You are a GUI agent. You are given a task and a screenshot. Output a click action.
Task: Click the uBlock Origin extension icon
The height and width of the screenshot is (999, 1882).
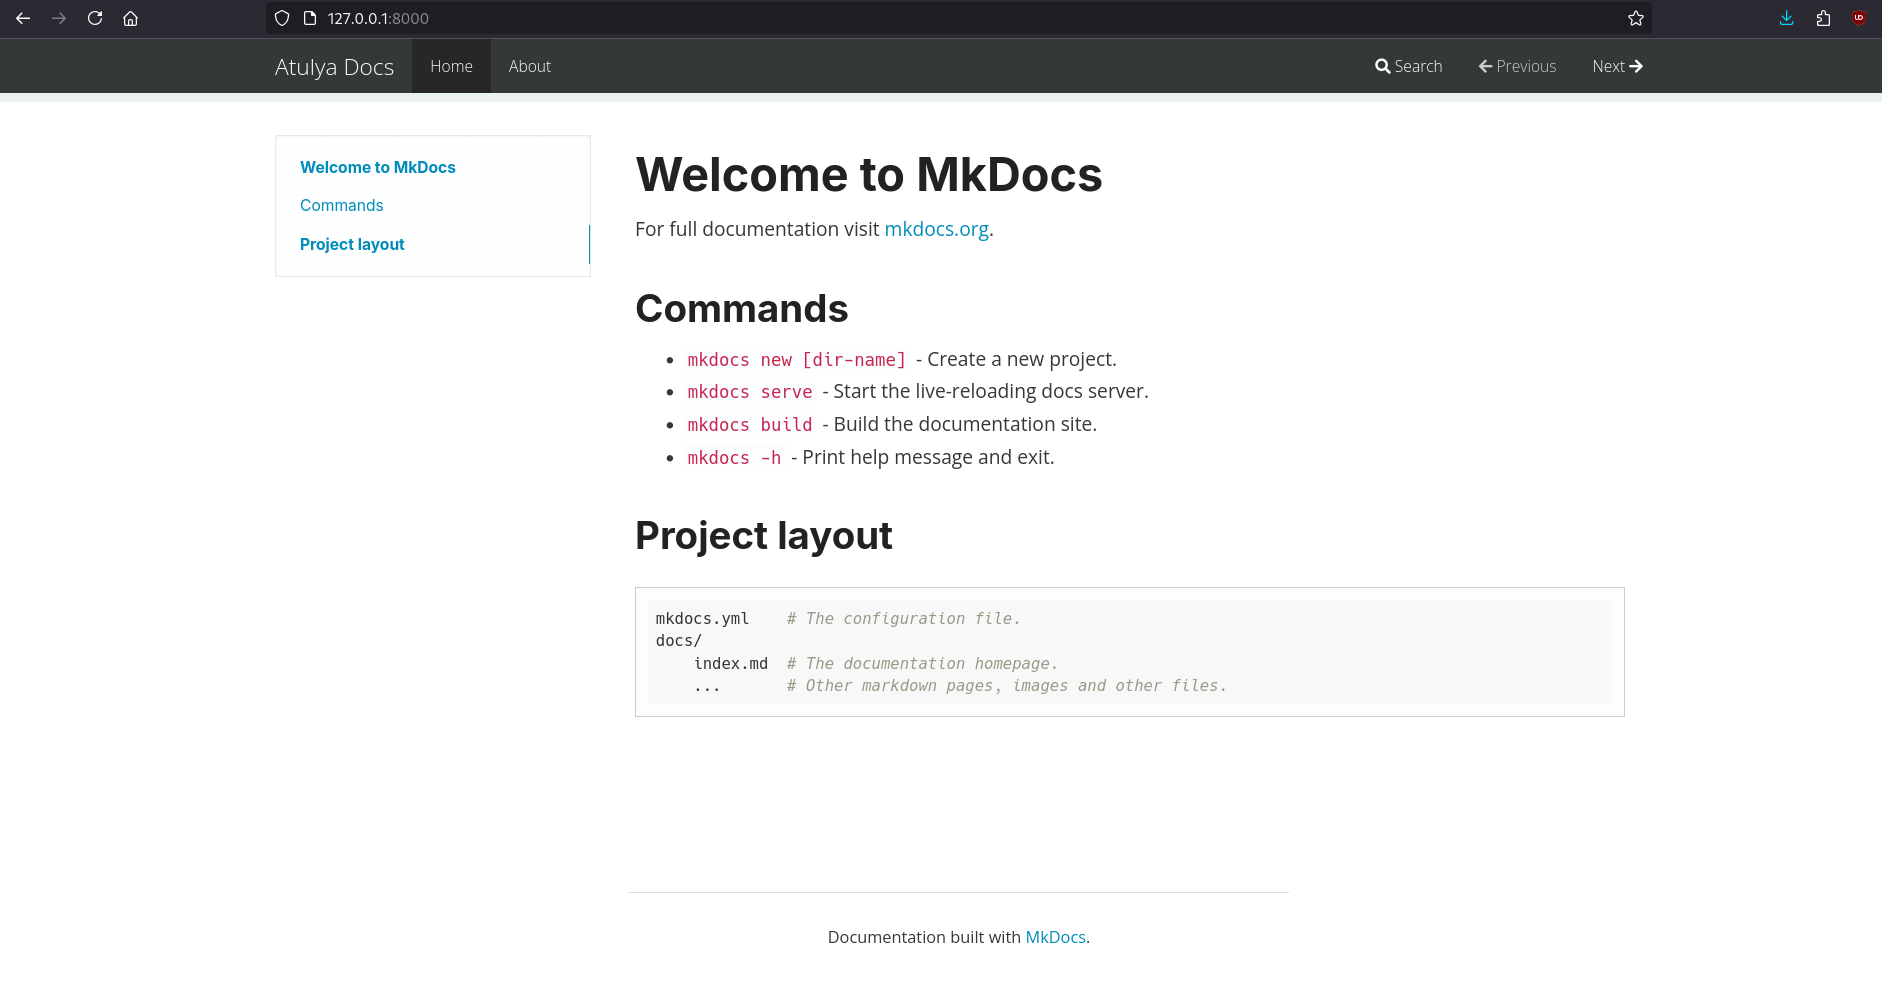[1859, 18]
